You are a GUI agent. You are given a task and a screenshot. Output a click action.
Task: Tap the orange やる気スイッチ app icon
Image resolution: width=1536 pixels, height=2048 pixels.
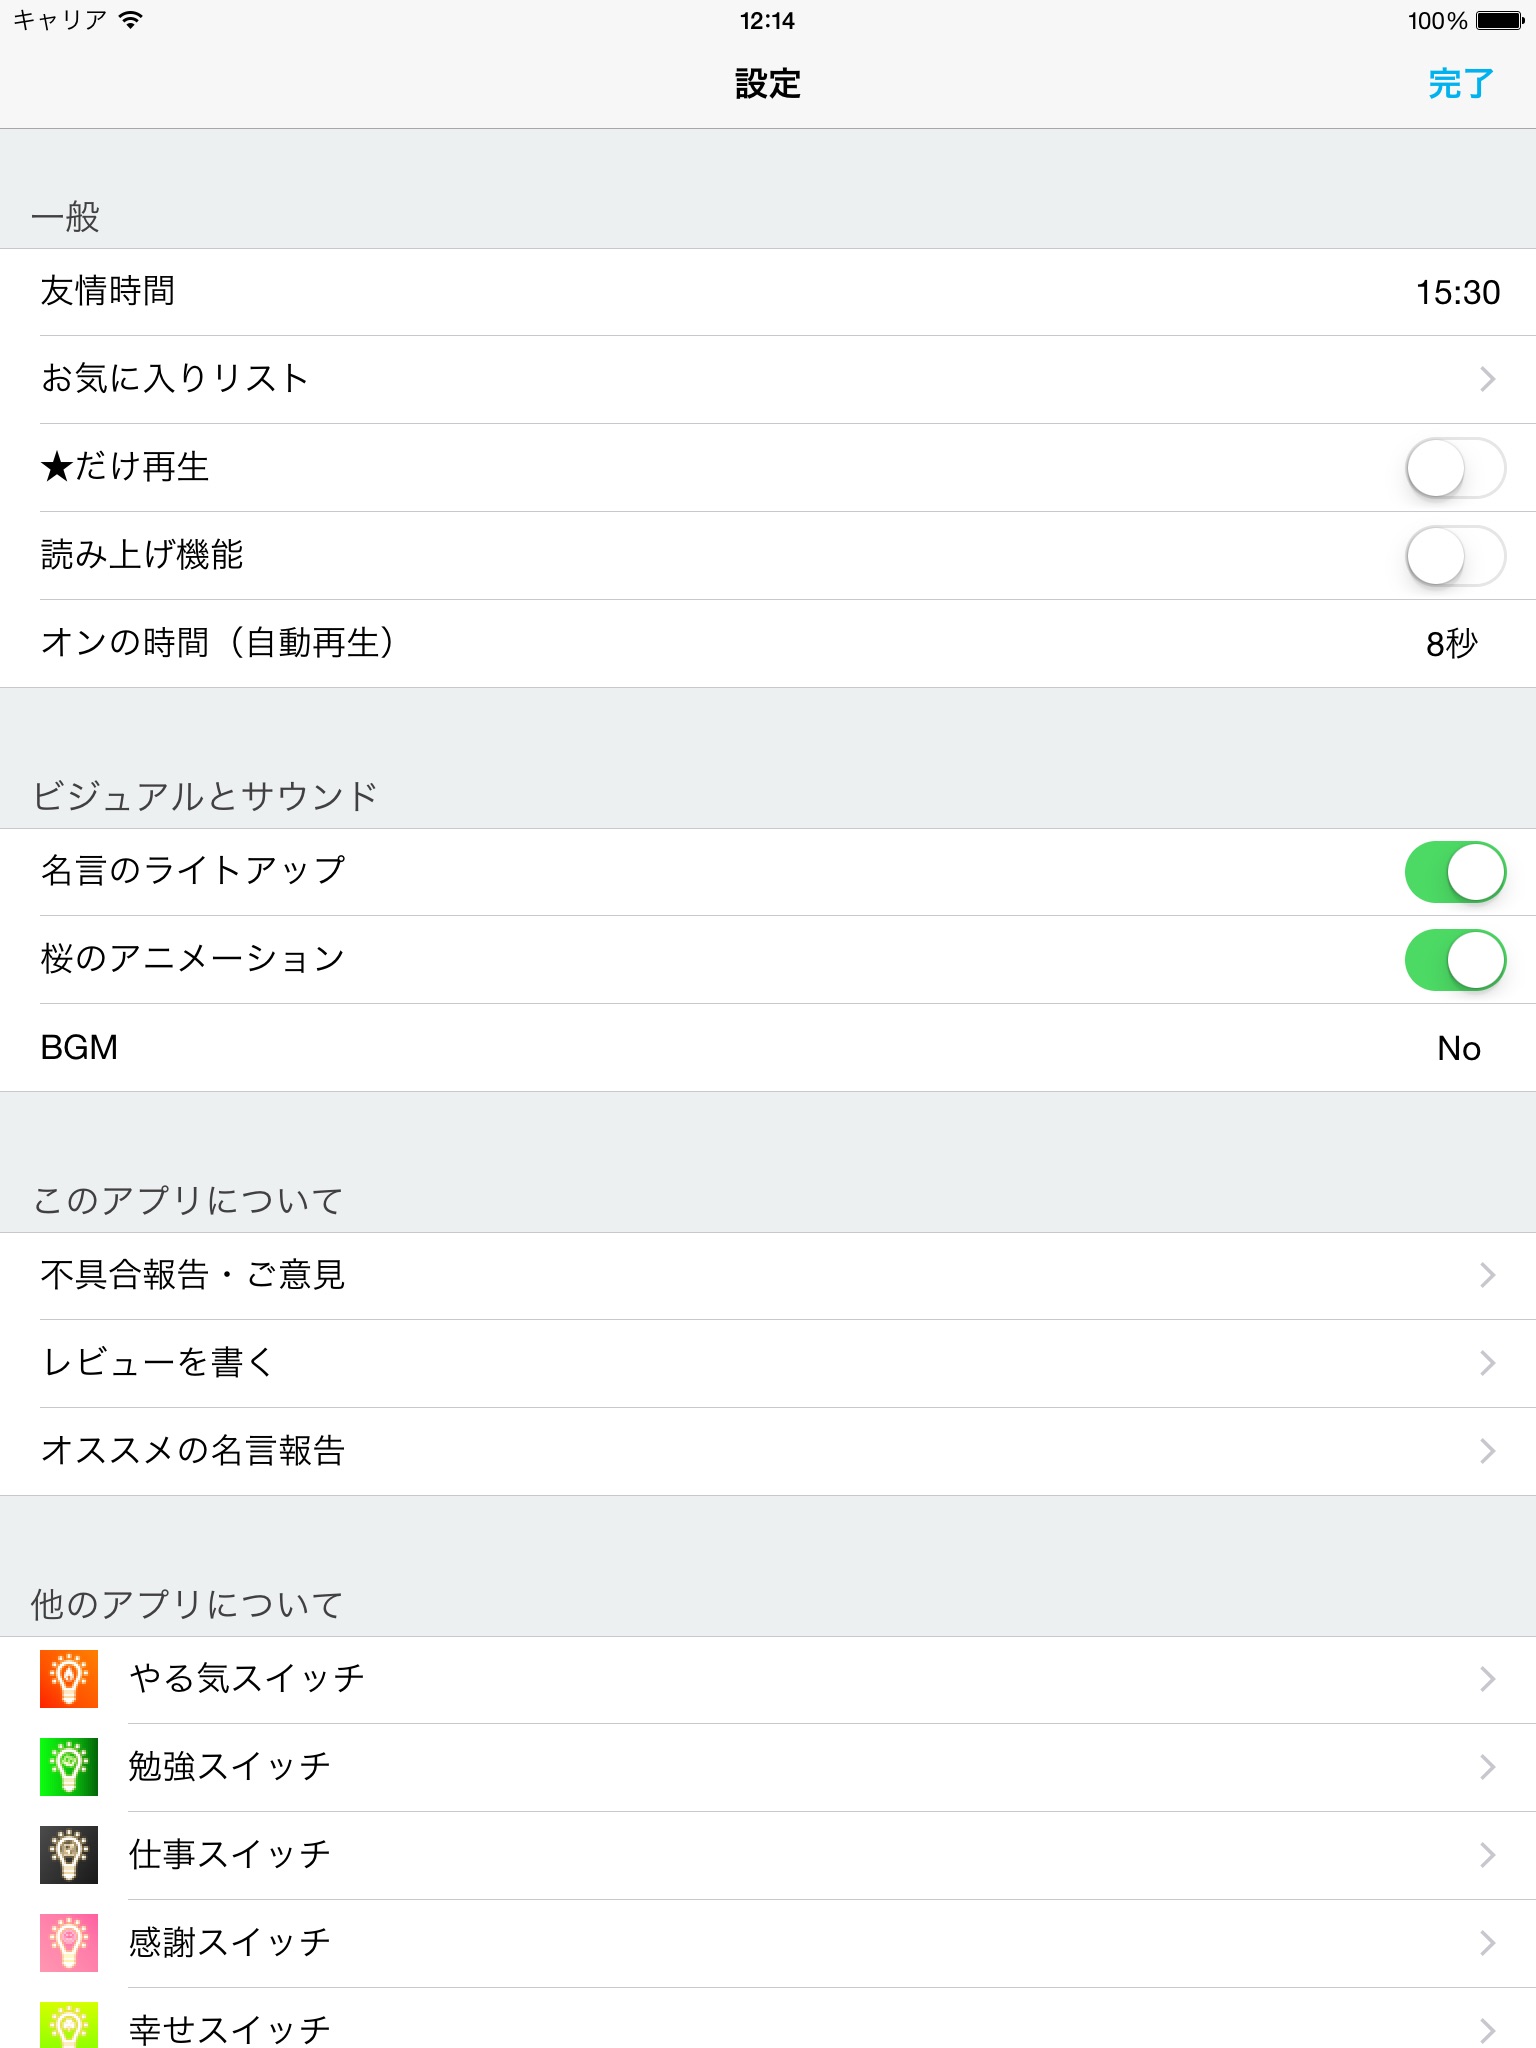point(69,1679)
